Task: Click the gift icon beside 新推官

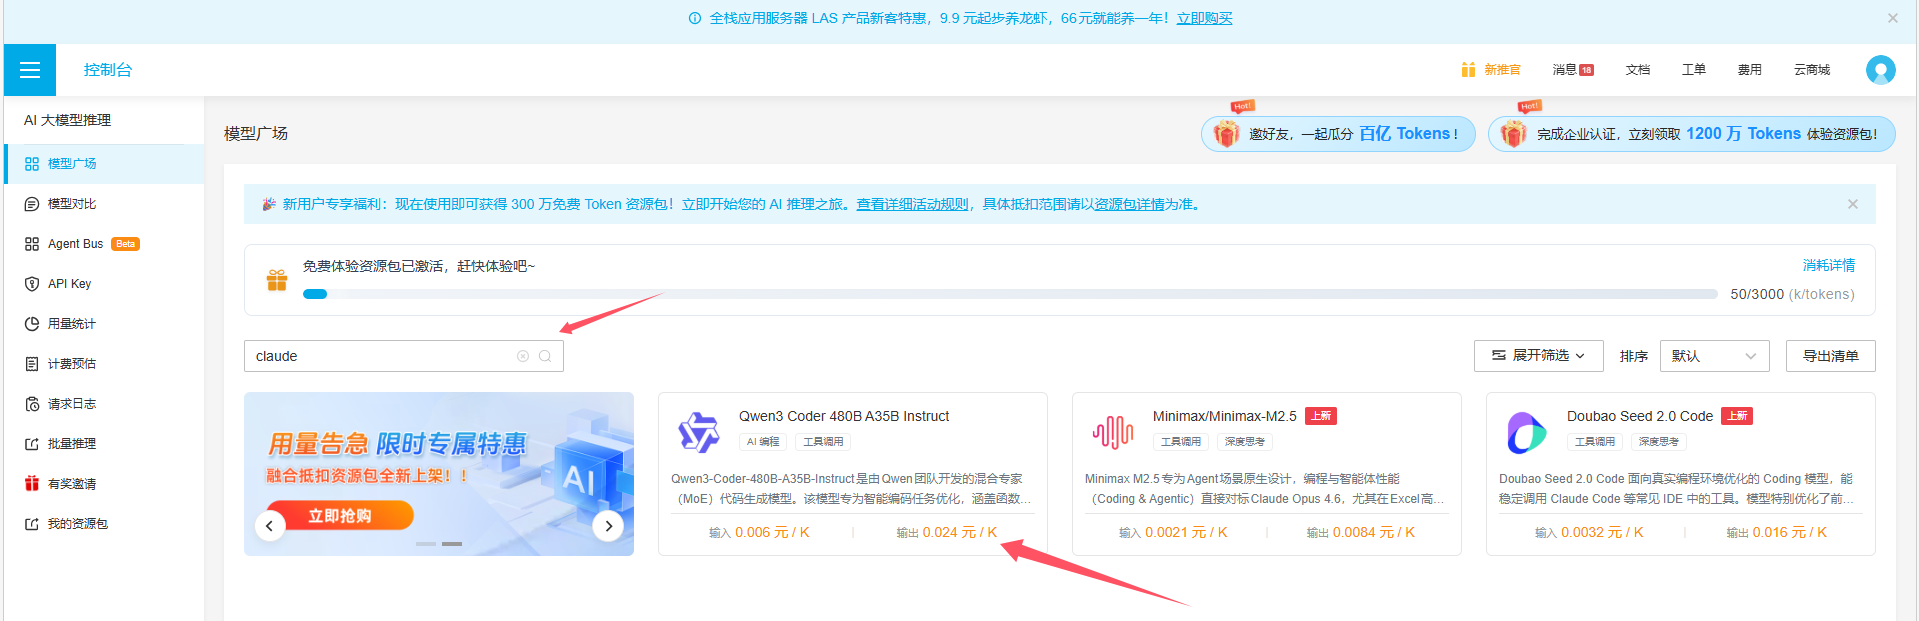Action: (1468, 70)
